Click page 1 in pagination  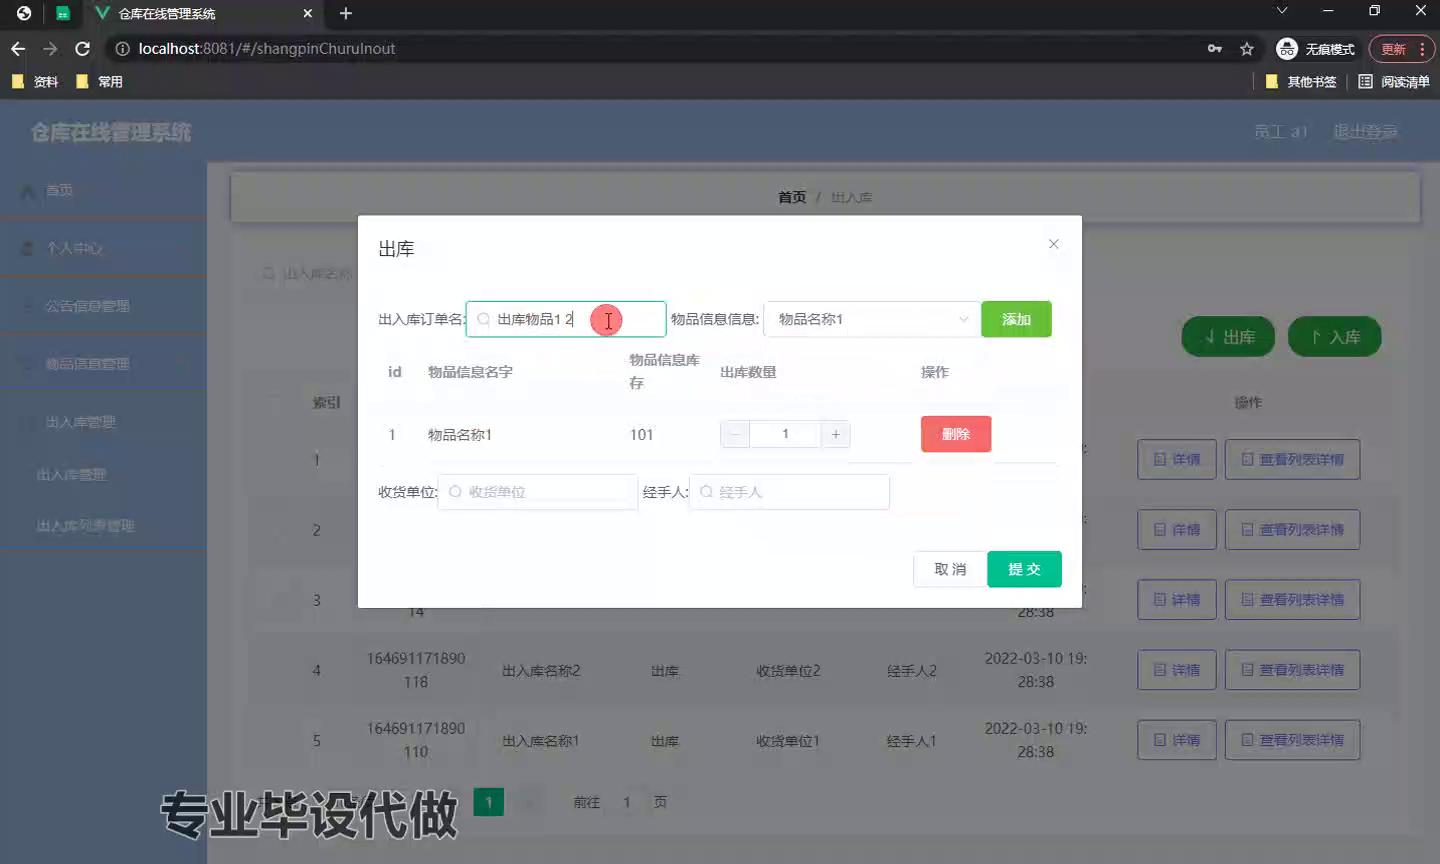[x=488, y=802]
